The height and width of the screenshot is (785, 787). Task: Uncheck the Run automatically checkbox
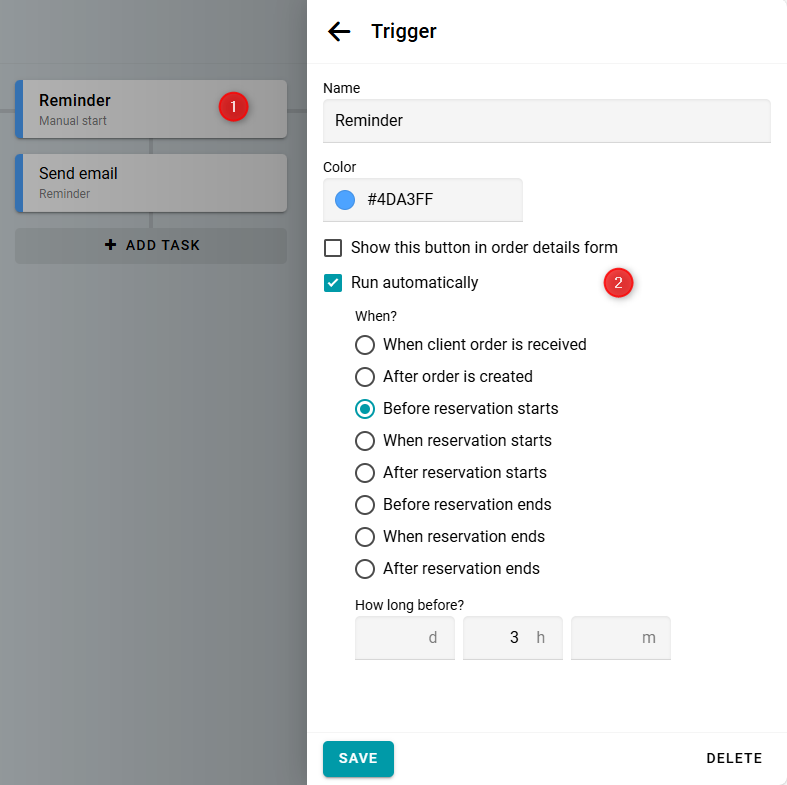pos(333,283)
